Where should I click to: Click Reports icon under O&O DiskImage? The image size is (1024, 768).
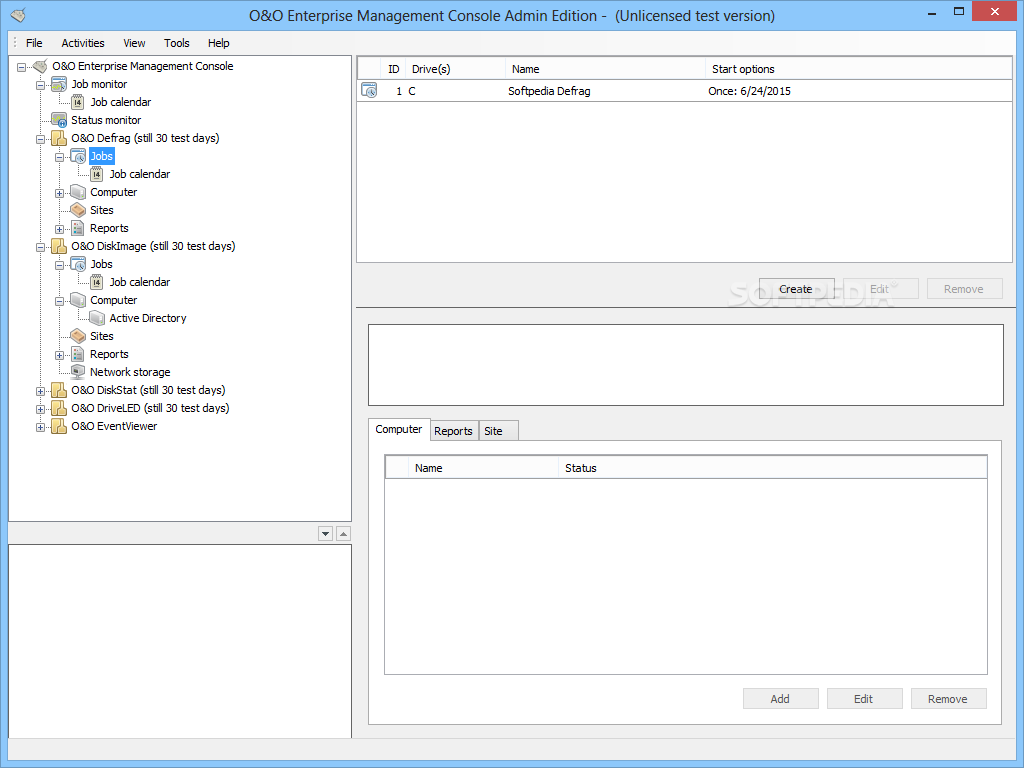tap(78, 354)
